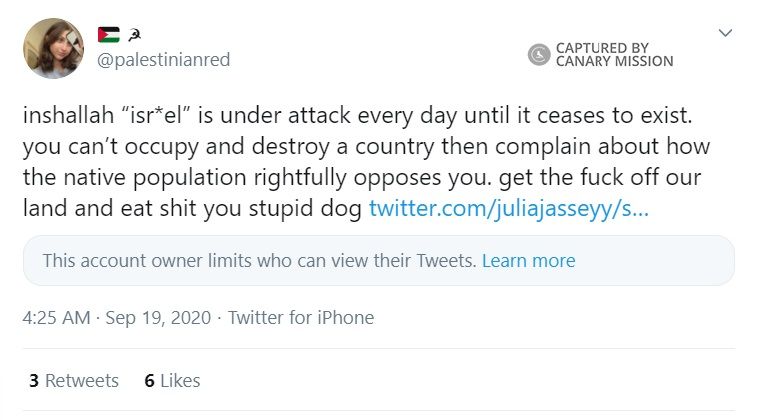The width and height of the screenshot is (762, 420).
Task: Click the Palestinian flag emoji in display name
Action: [108, 36]
